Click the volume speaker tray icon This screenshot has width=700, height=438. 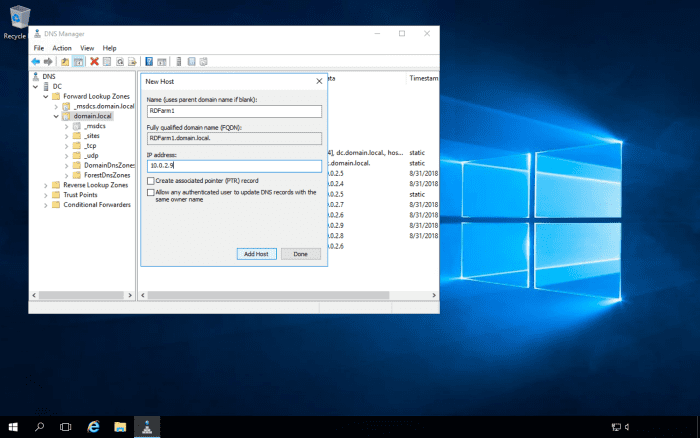(x=627, y=427)
